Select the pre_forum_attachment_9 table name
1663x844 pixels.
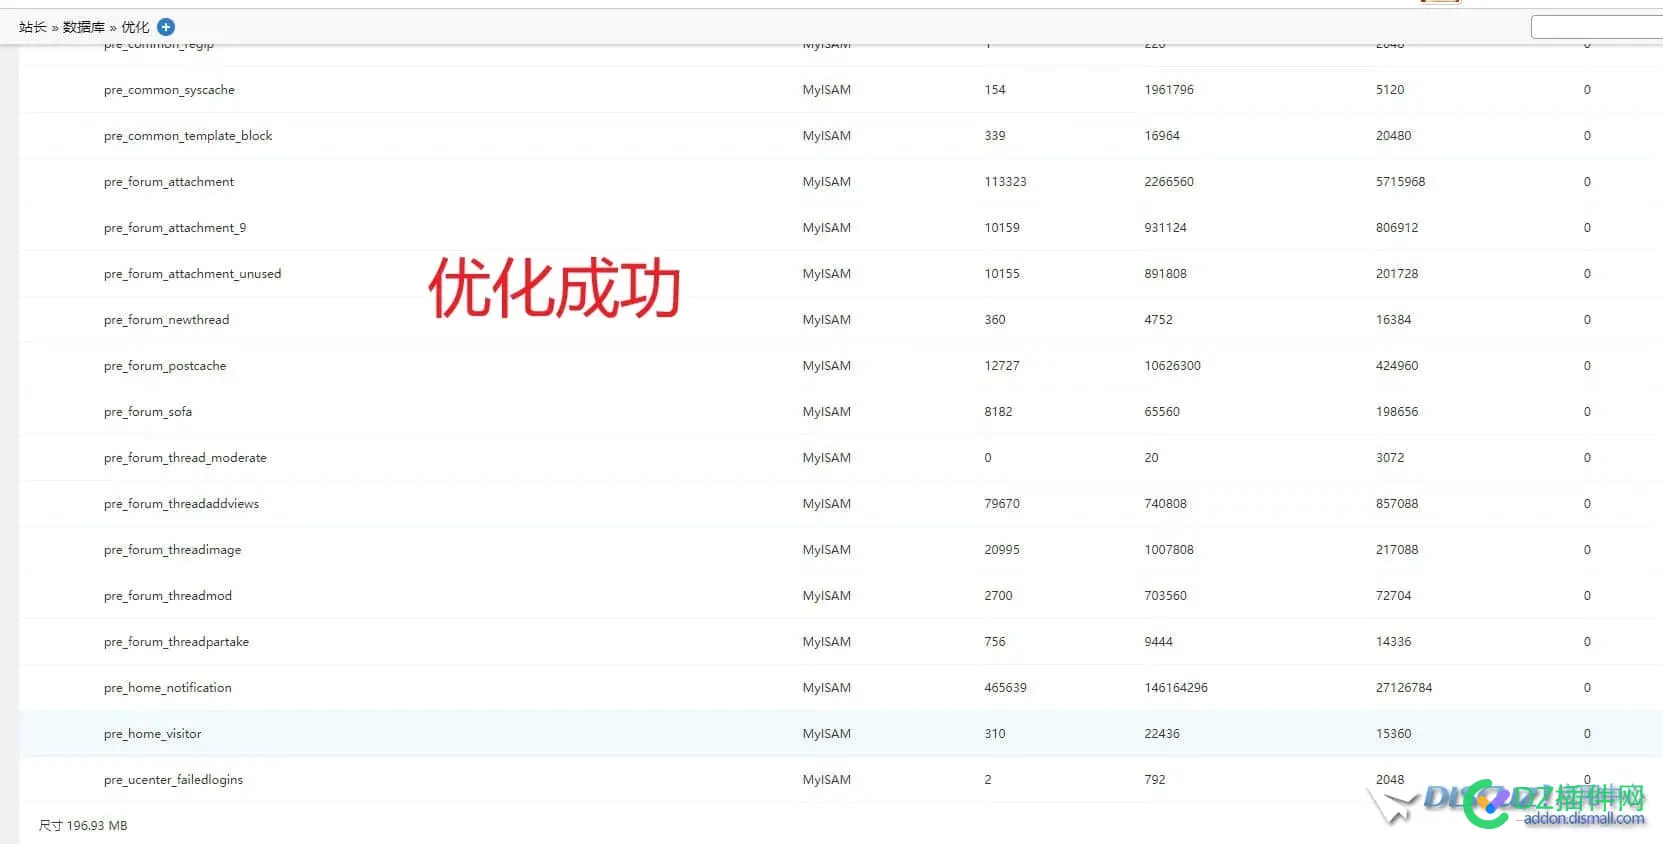175,228
